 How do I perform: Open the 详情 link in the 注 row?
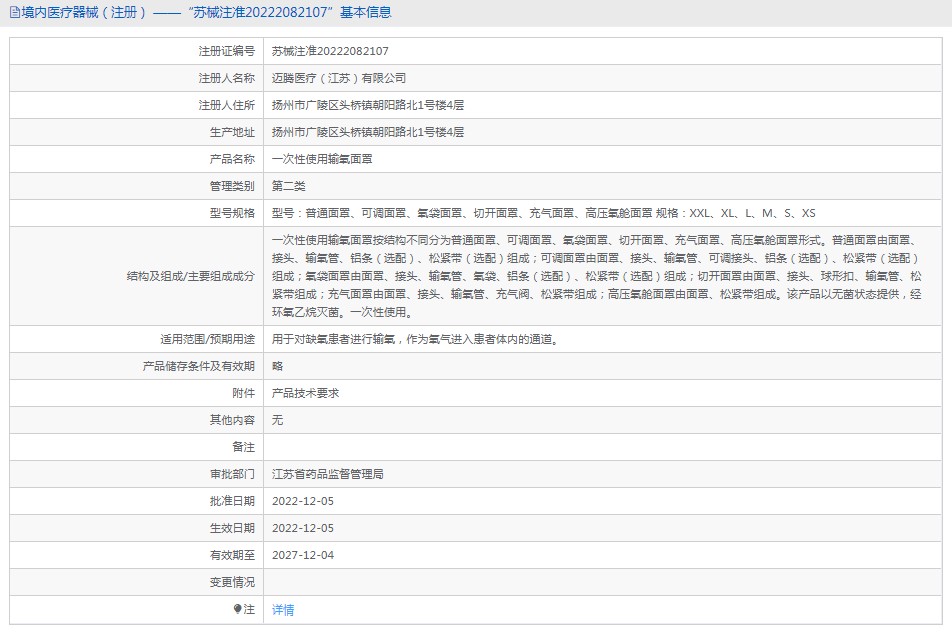point(283,610)
